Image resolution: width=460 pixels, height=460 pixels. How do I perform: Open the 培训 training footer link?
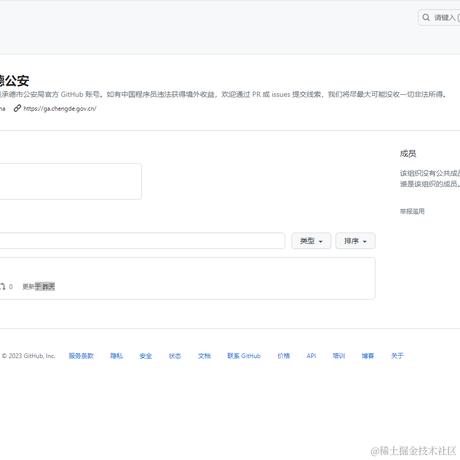coord(339,356)
